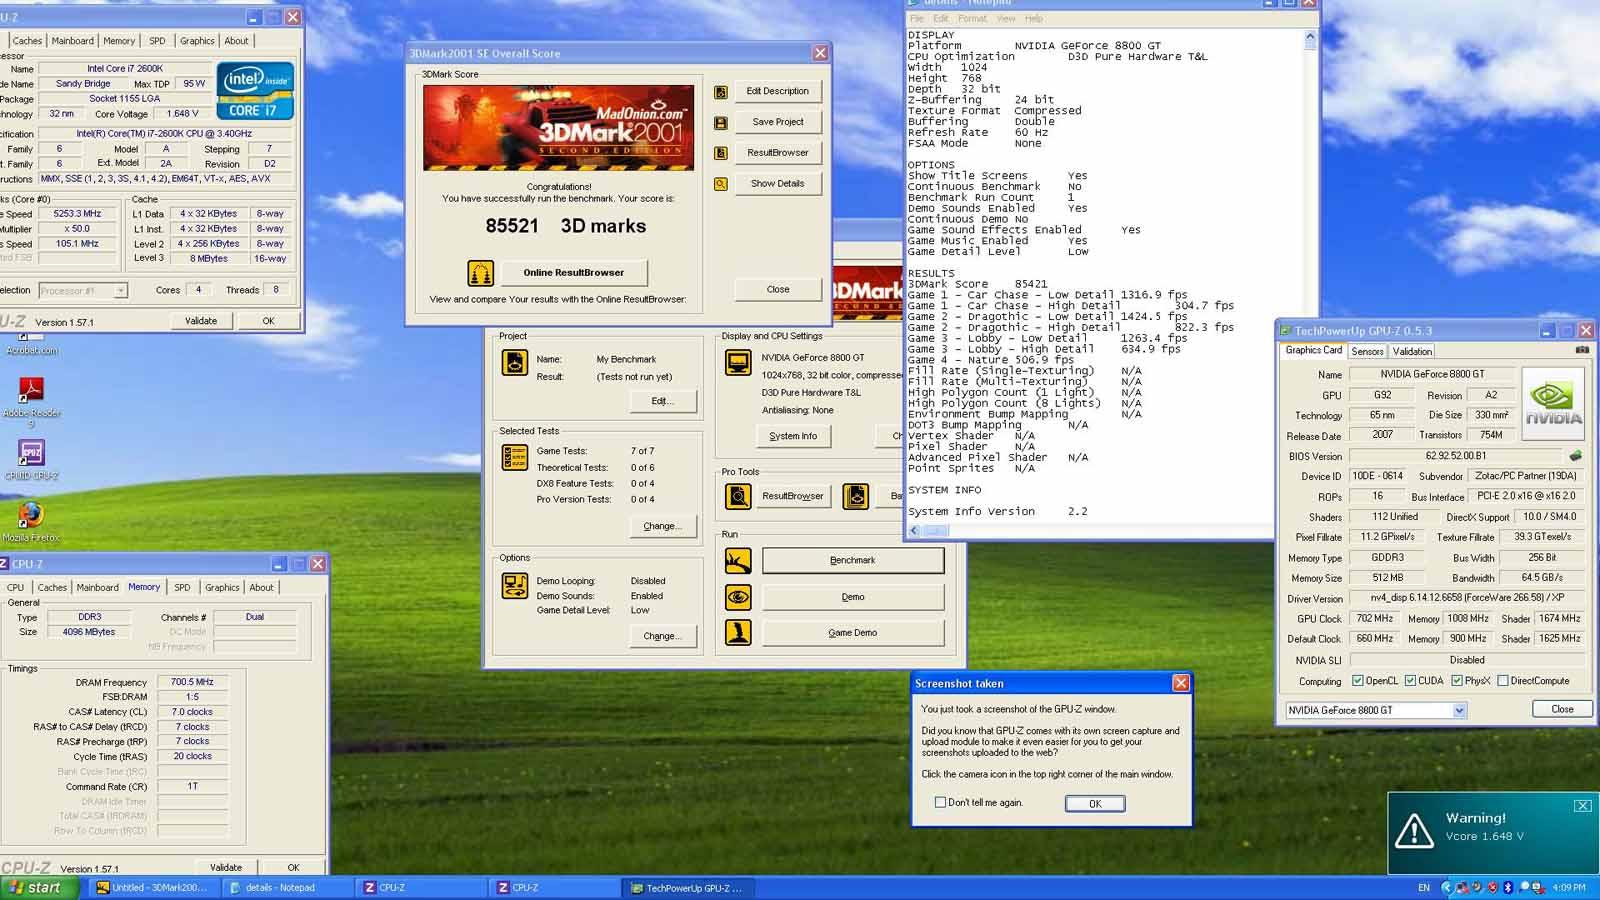Click the Online ResultBrowser button
This screenshot has height=900, width=1600.
[573, 273]
